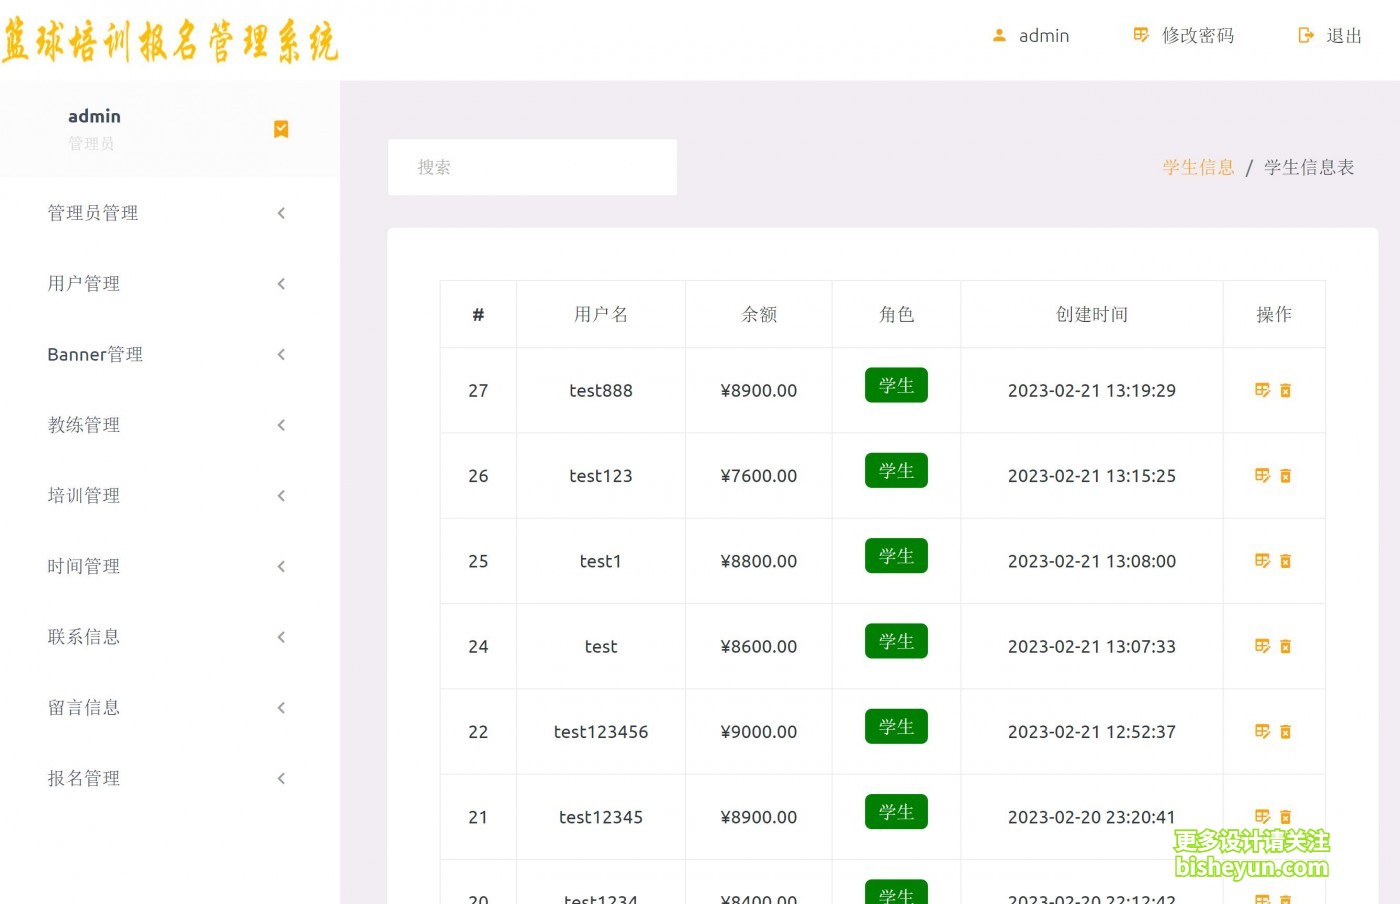Click balance cell ¥9000.00
Screen dimensions: 1400x904
click(759, 732)
